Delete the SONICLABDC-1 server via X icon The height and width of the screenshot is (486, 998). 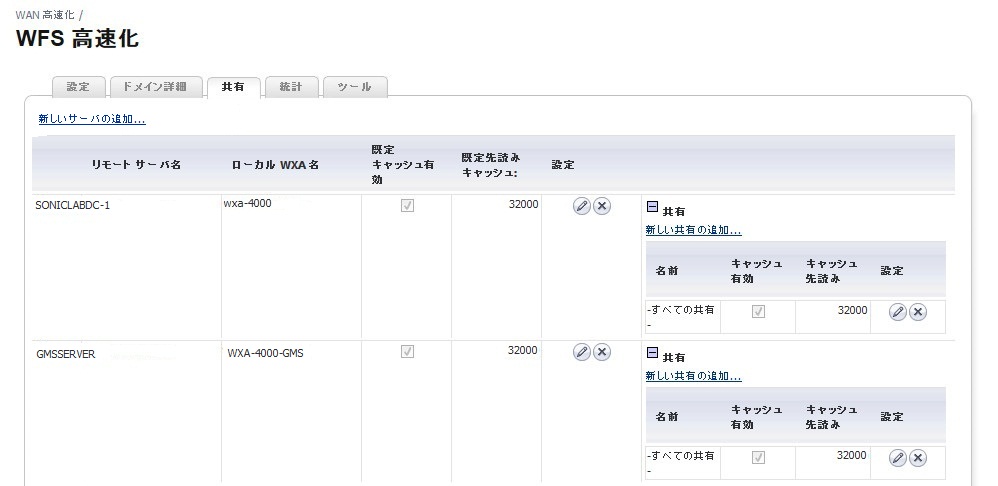pos(602,206)
